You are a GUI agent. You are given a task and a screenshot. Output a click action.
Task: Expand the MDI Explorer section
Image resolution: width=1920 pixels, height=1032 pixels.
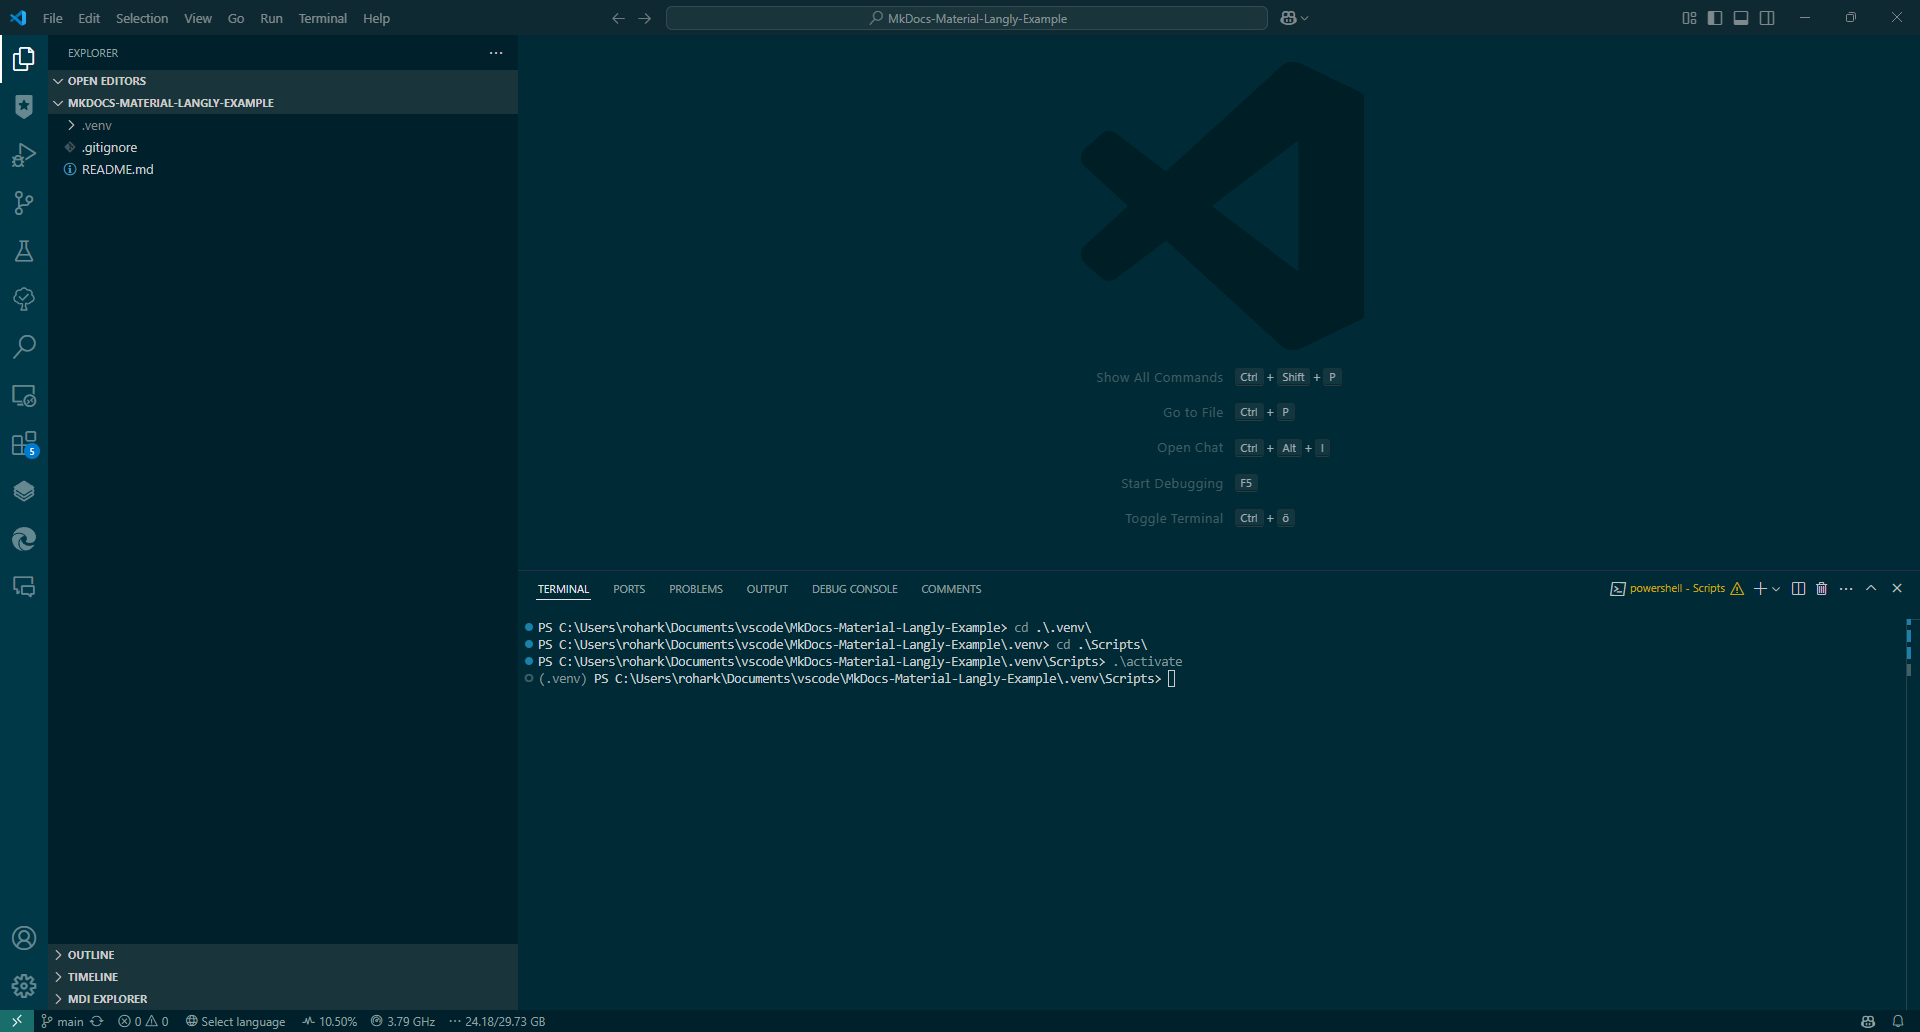(x=283, y=999)
